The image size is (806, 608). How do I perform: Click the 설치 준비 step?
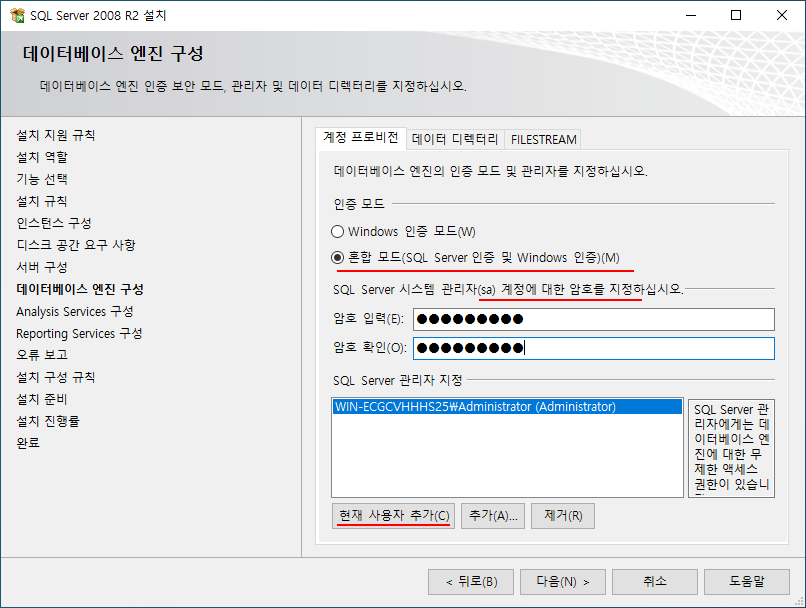pos(42,399)
